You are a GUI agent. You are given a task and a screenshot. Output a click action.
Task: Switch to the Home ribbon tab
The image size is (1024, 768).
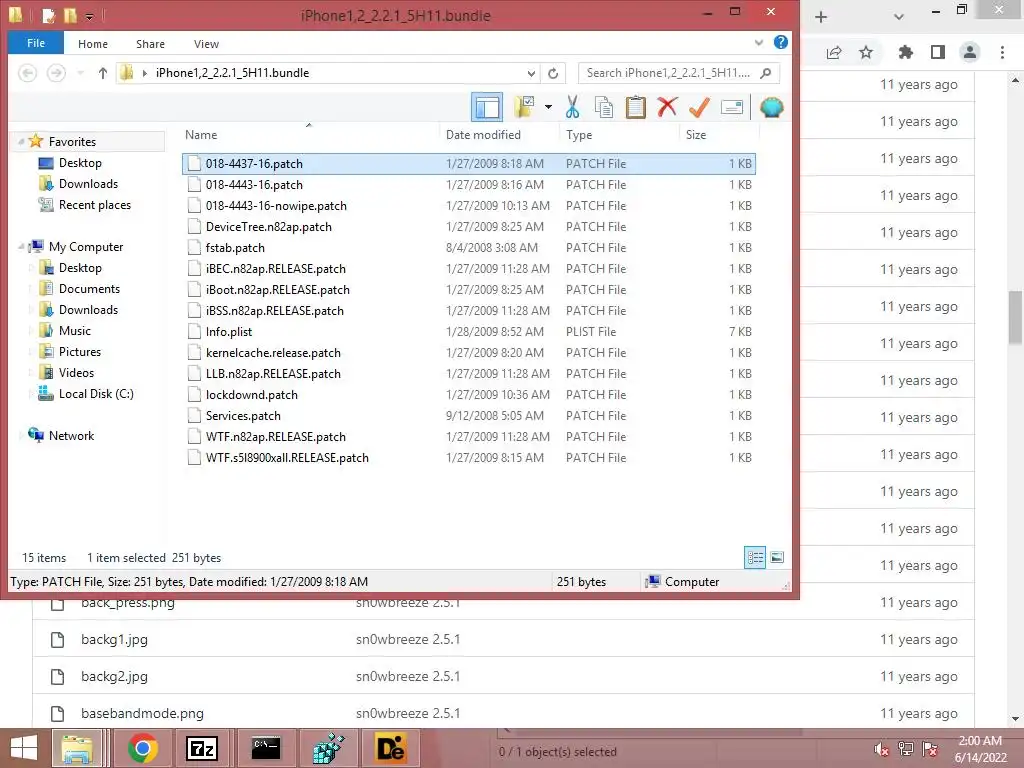(93, 44)
